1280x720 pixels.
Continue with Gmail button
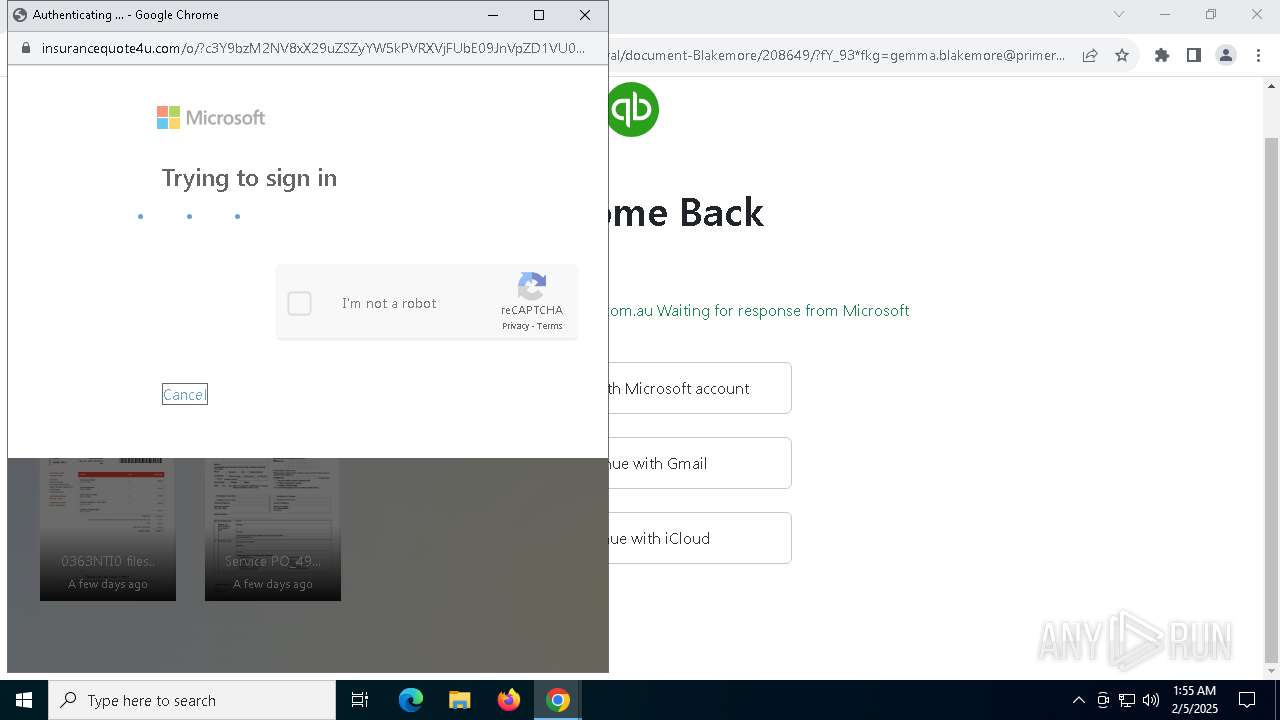tap(699, 463)
